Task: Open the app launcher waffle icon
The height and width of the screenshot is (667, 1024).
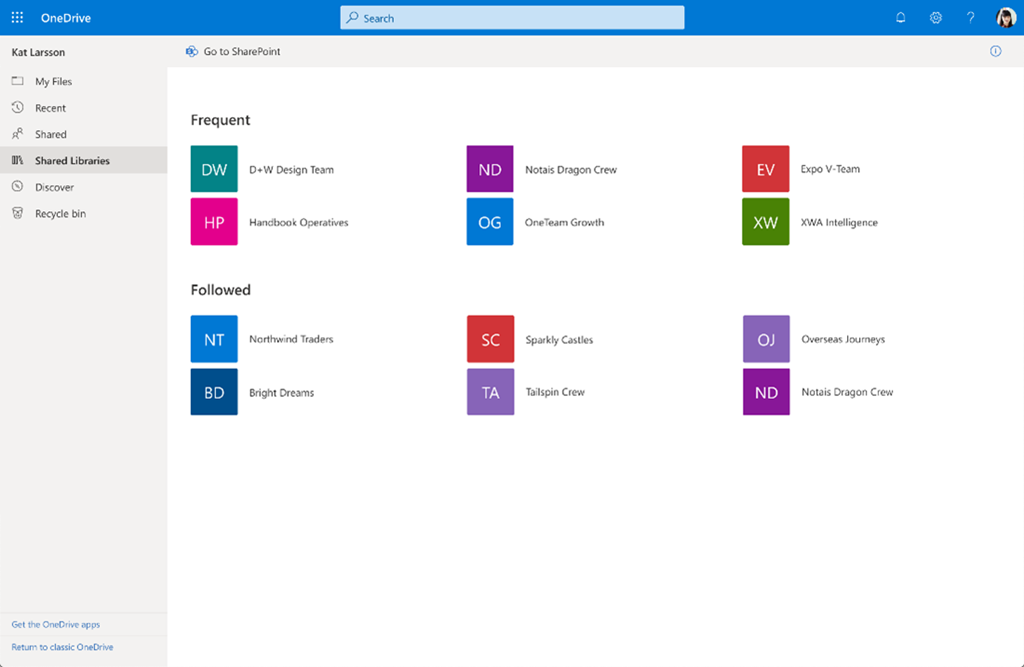Action: tap(17, 18)
